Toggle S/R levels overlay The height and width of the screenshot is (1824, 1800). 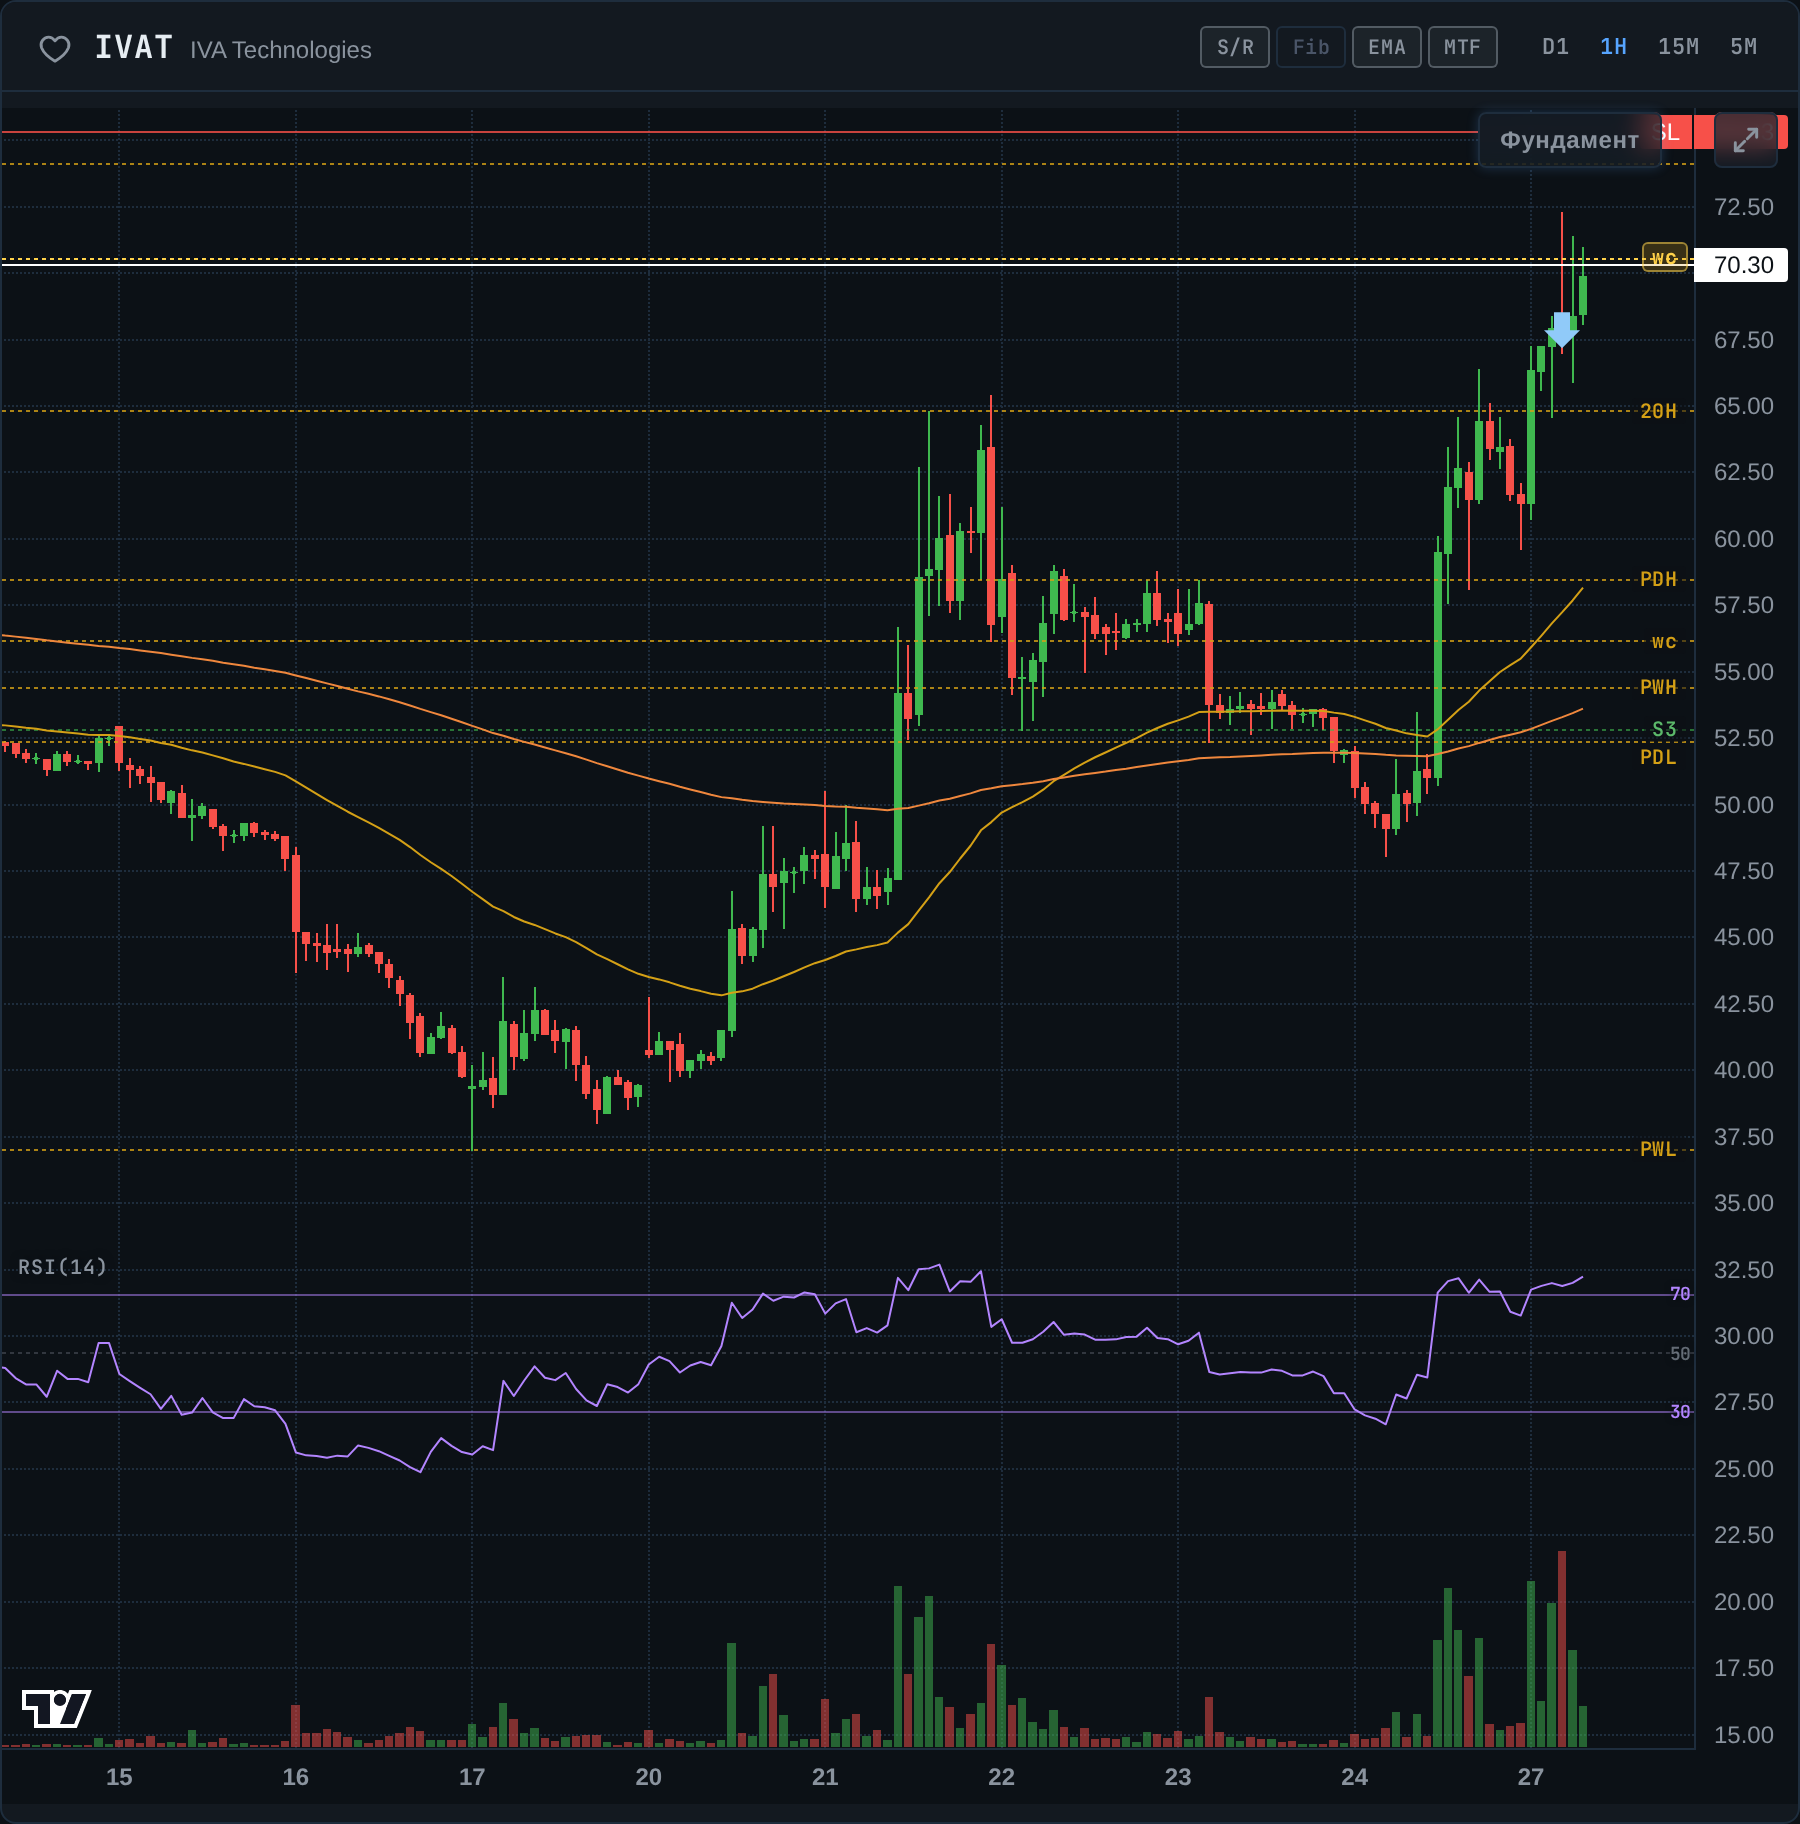pos(1235,47)
